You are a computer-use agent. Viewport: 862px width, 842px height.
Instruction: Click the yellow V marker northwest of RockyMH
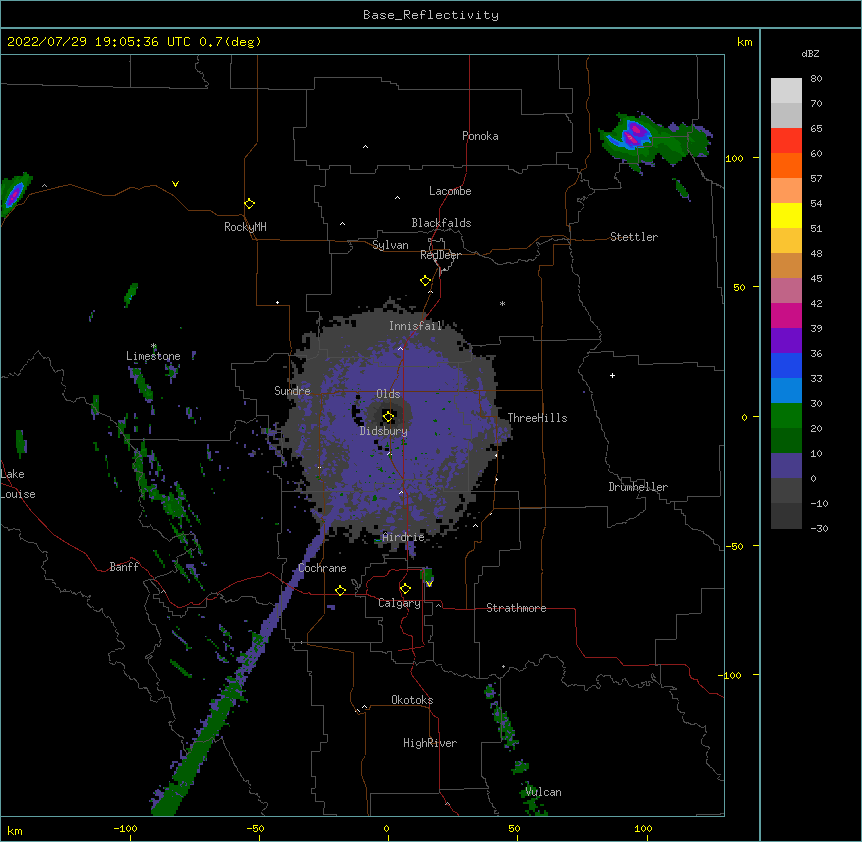tap(175, 184)
